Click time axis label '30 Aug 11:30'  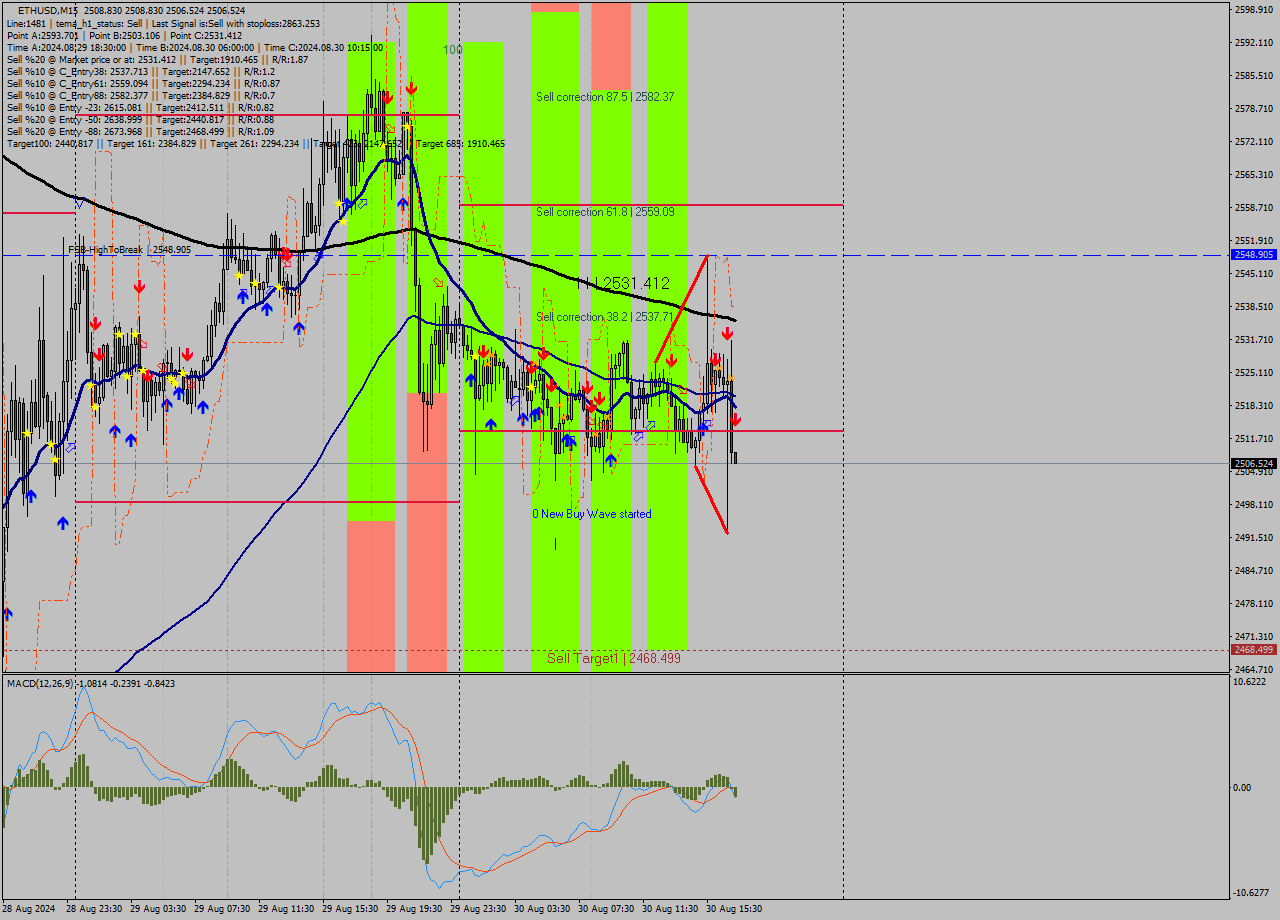[670, 909]
